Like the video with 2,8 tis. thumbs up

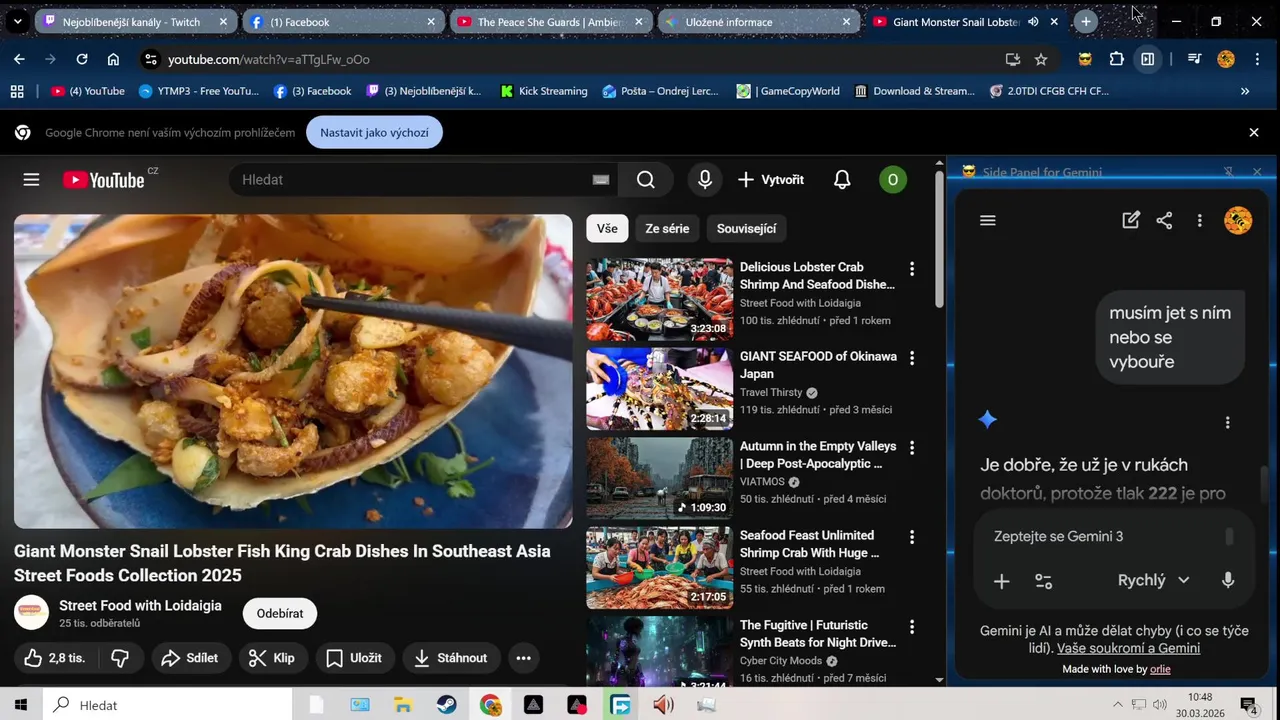pyautogui.click(x=55, y=658)
